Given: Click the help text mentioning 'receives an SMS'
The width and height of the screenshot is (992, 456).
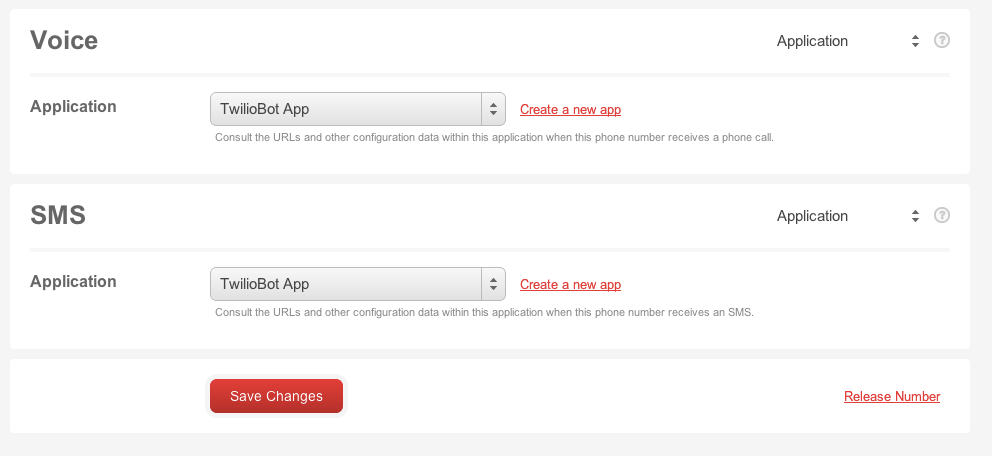Looking at the screenshot, I should coord(485,312).
